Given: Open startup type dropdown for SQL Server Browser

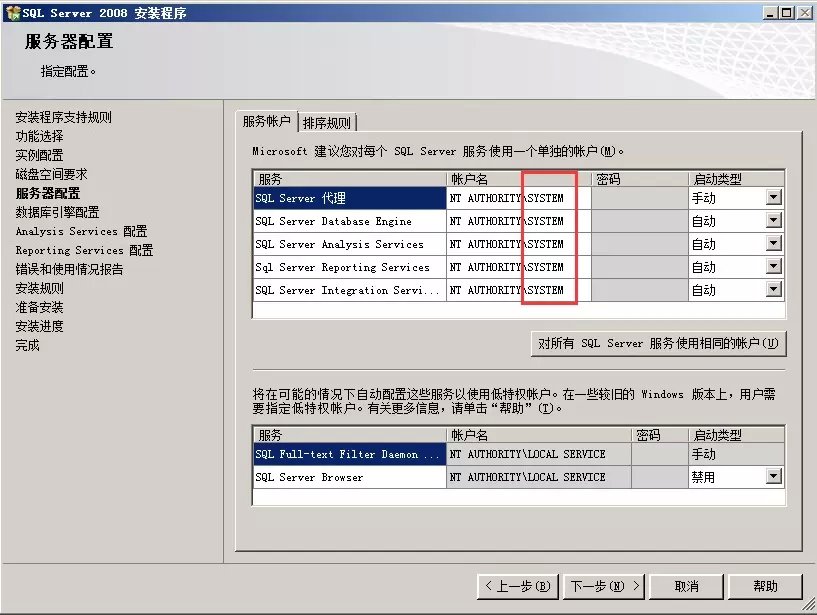Looking at the screenshot, I should point(774,477).
